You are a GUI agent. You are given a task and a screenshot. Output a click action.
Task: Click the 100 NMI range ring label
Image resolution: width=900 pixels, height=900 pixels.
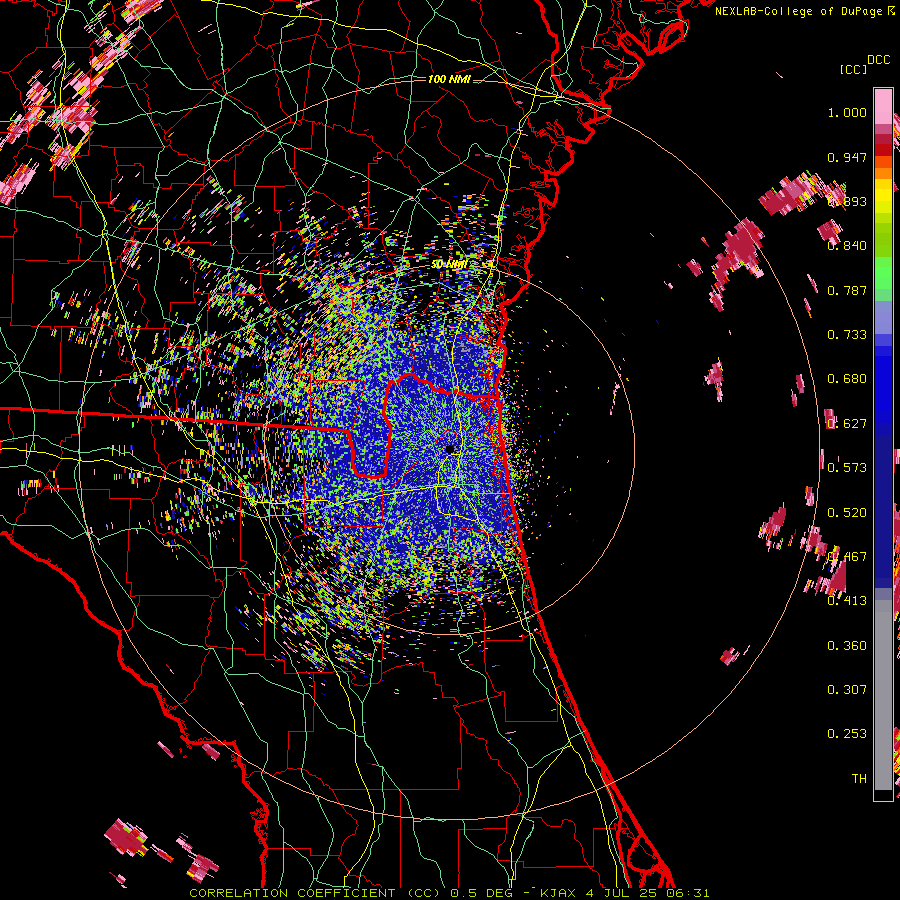click(x=449, y=79)
